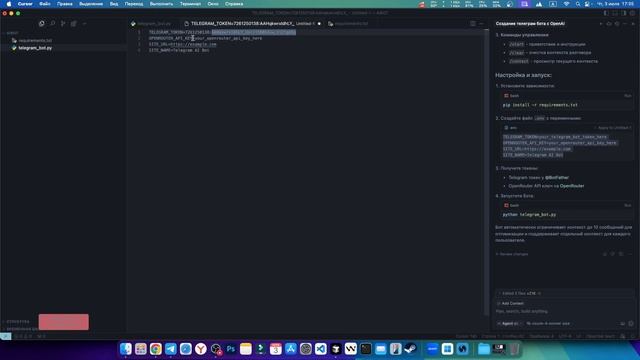Open the model selector dropdown beside Agent
640x360 pixels.
(x=547, y=323)
